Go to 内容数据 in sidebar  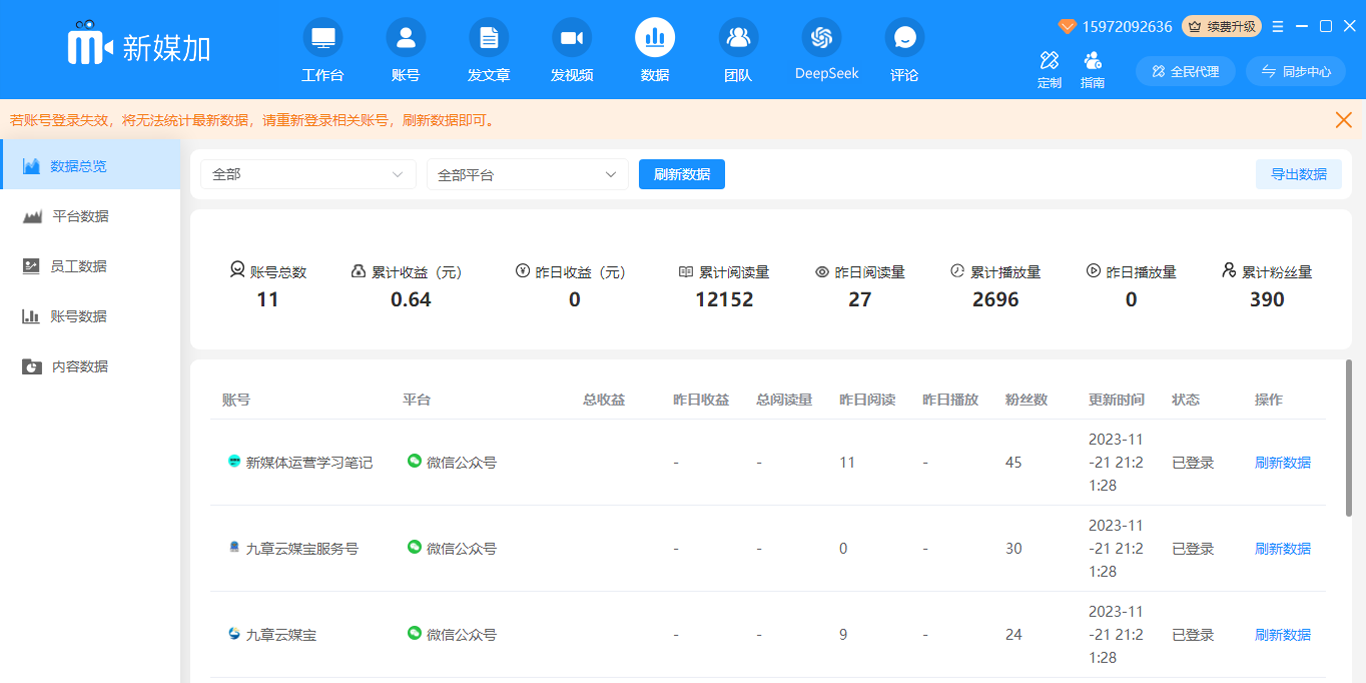pyautogui.click(x=79, y=366)
